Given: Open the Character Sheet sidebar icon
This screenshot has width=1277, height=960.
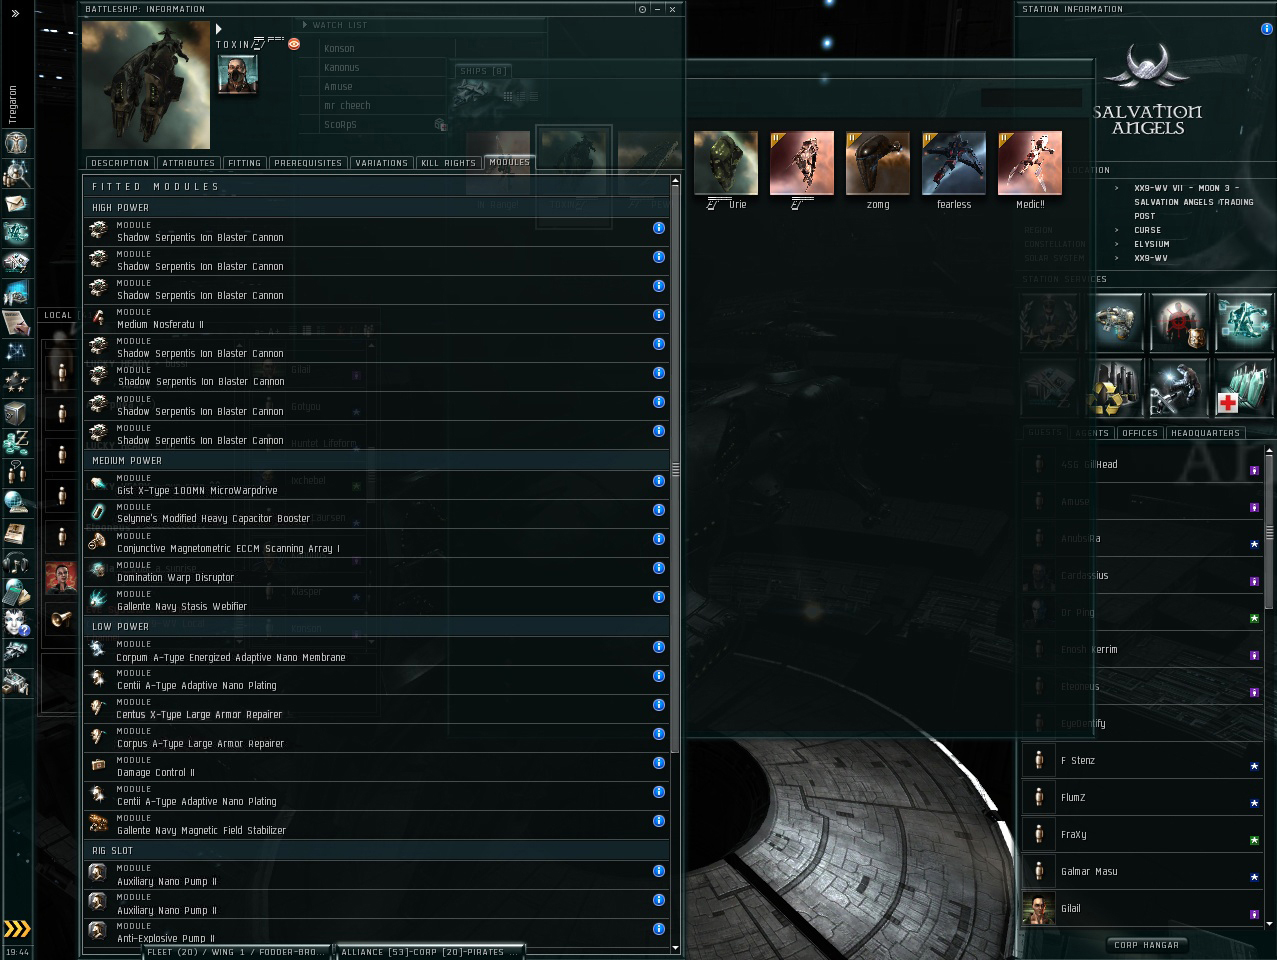Looking at the screenshot, I should (x=15, y=144).
